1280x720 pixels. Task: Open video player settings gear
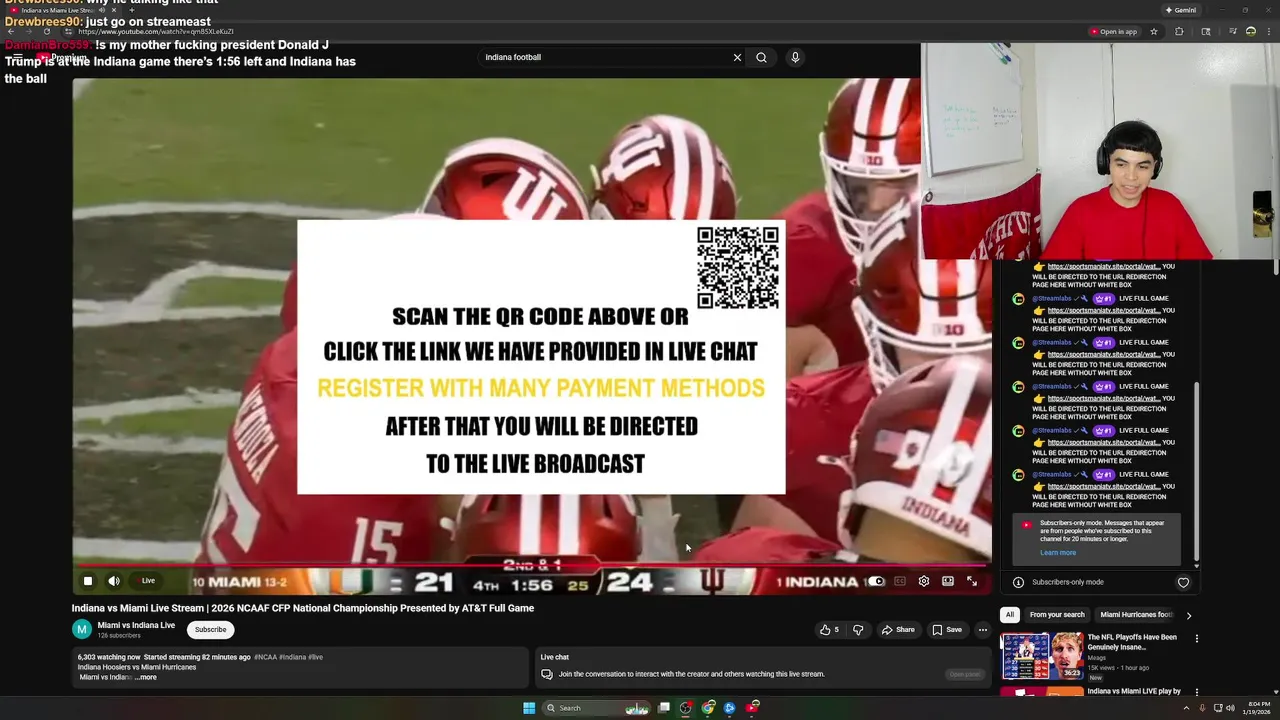click(924, 581)
